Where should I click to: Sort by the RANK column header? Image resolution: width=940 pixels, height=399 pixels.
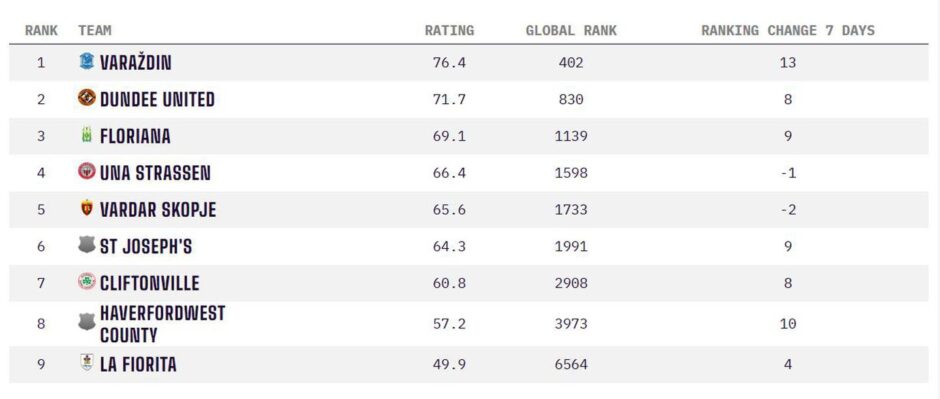(x=41, y=31)
